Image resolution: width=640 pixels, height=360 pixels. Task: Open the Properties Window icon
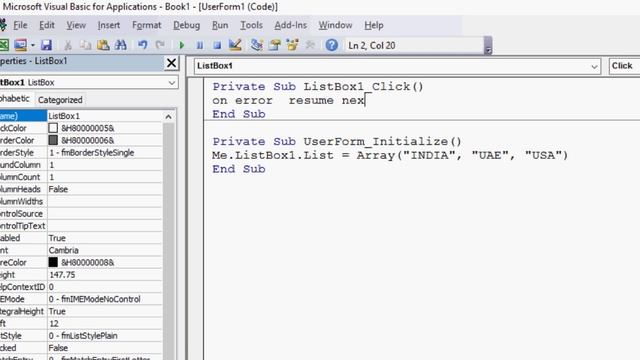[275, 45]
